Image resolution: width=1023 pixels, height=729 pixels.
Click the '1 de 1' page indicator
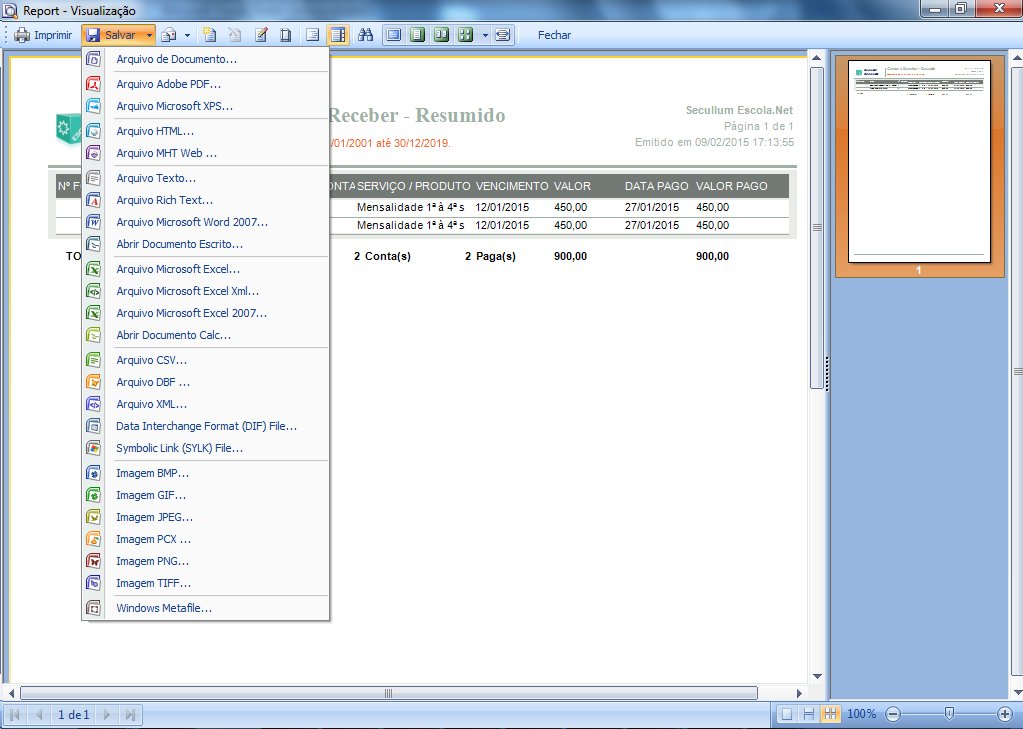point(73,715)
